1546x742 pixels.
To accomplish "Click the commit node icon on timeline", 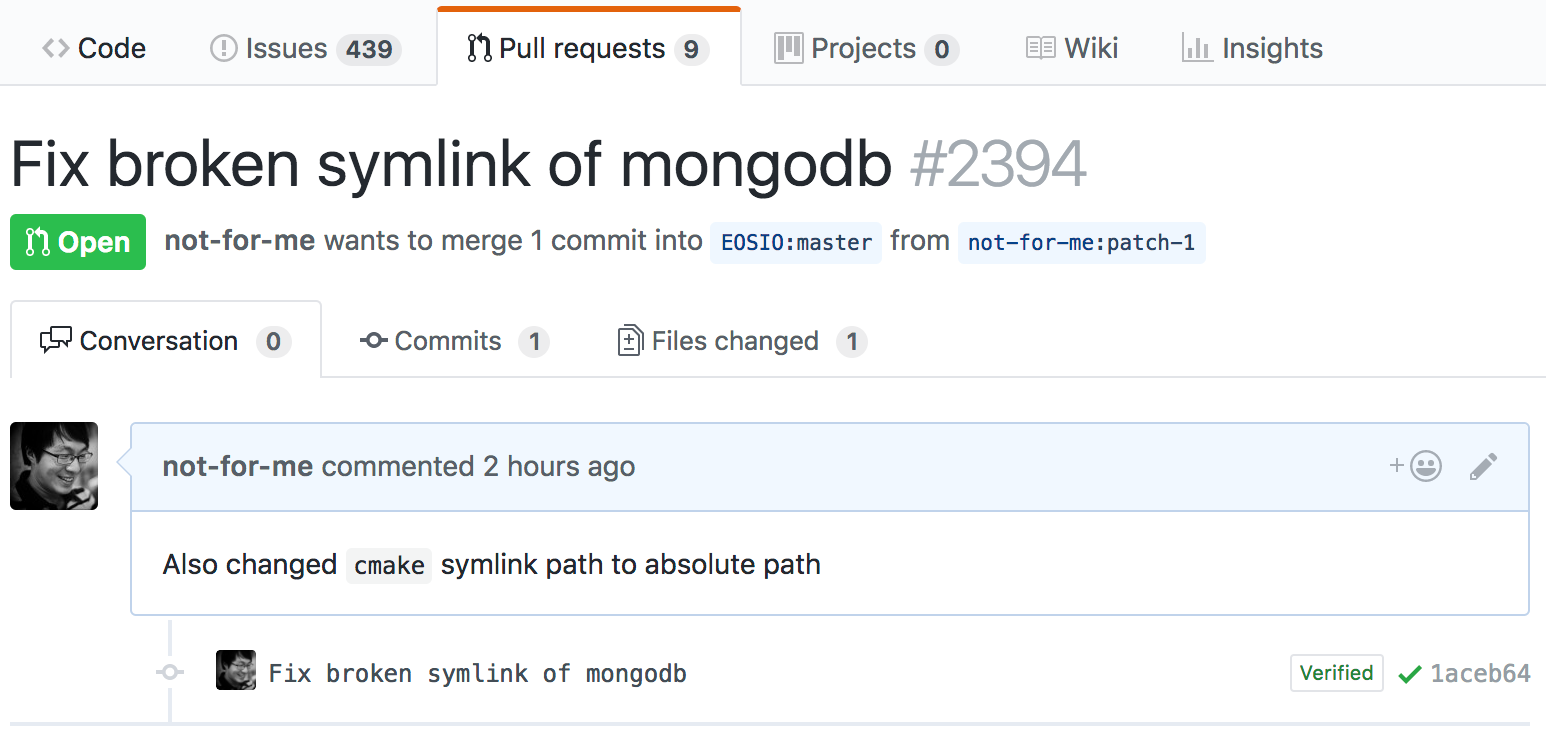I will 170,672.
